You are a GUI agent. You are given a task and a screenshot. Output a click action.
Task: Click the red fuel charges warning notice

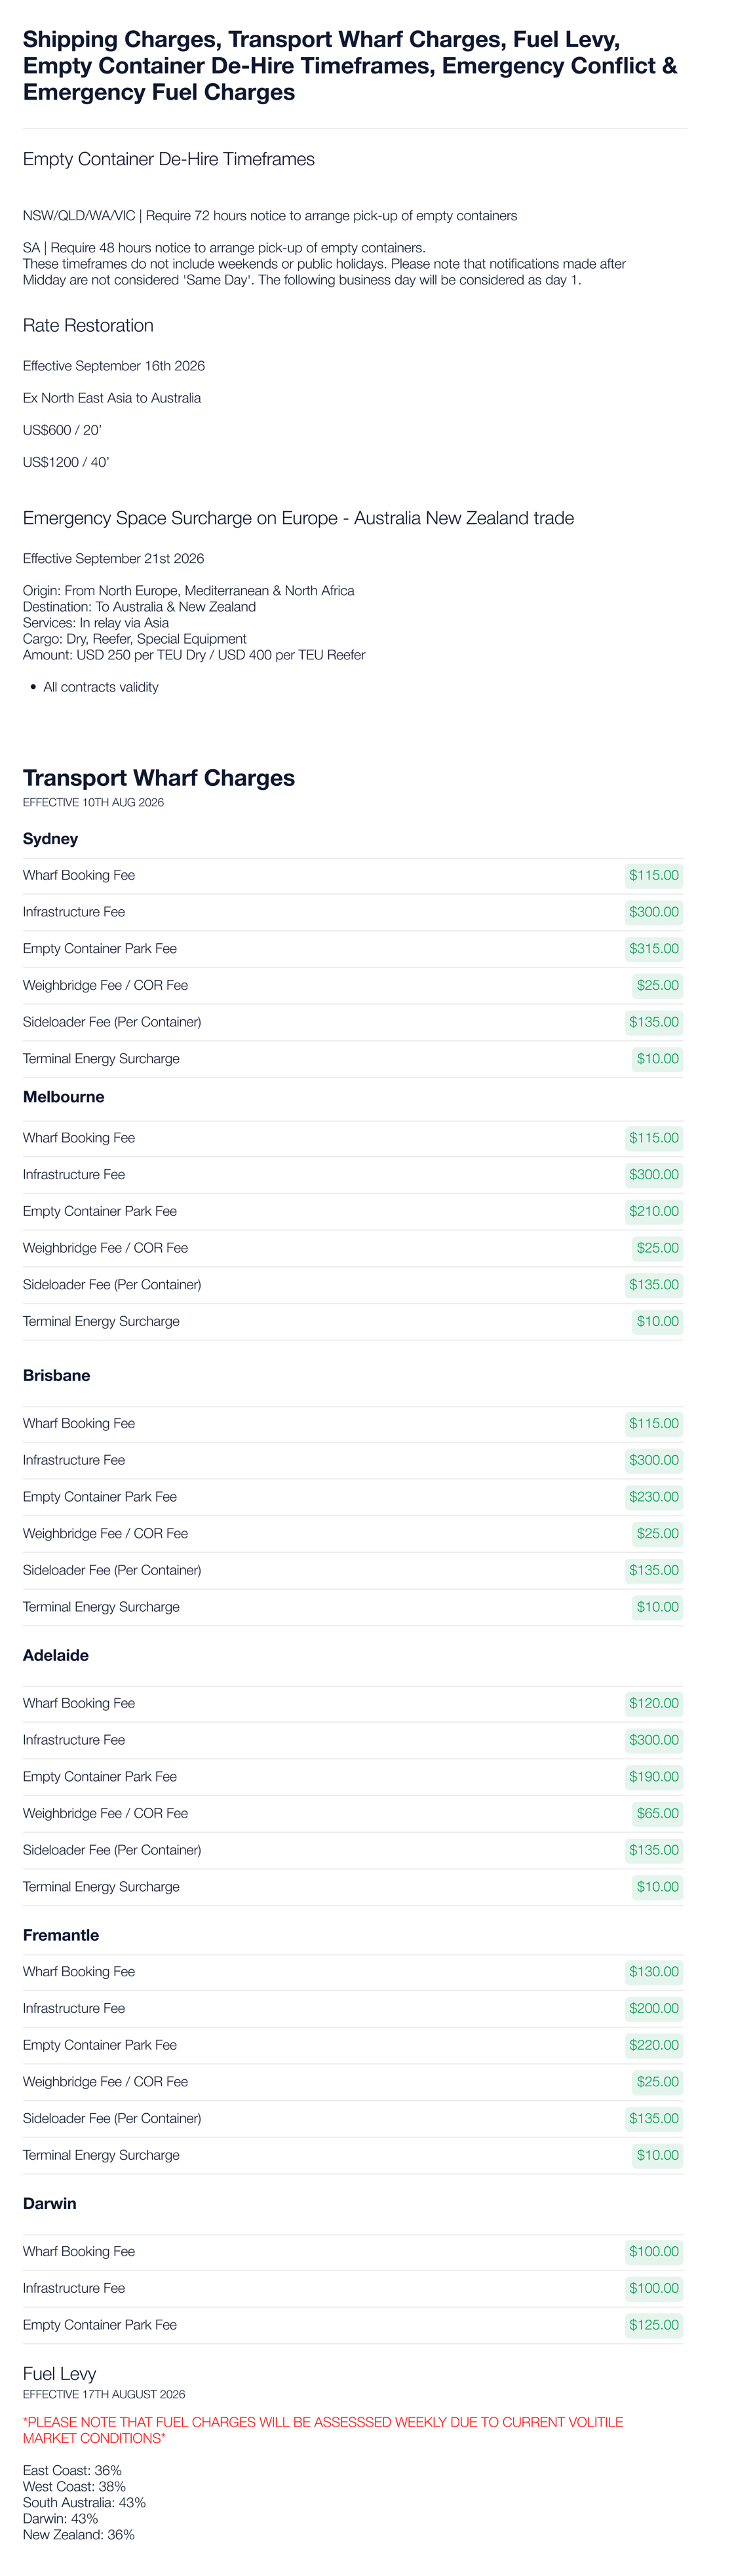pyautogui.click(x=323, y=2430)
